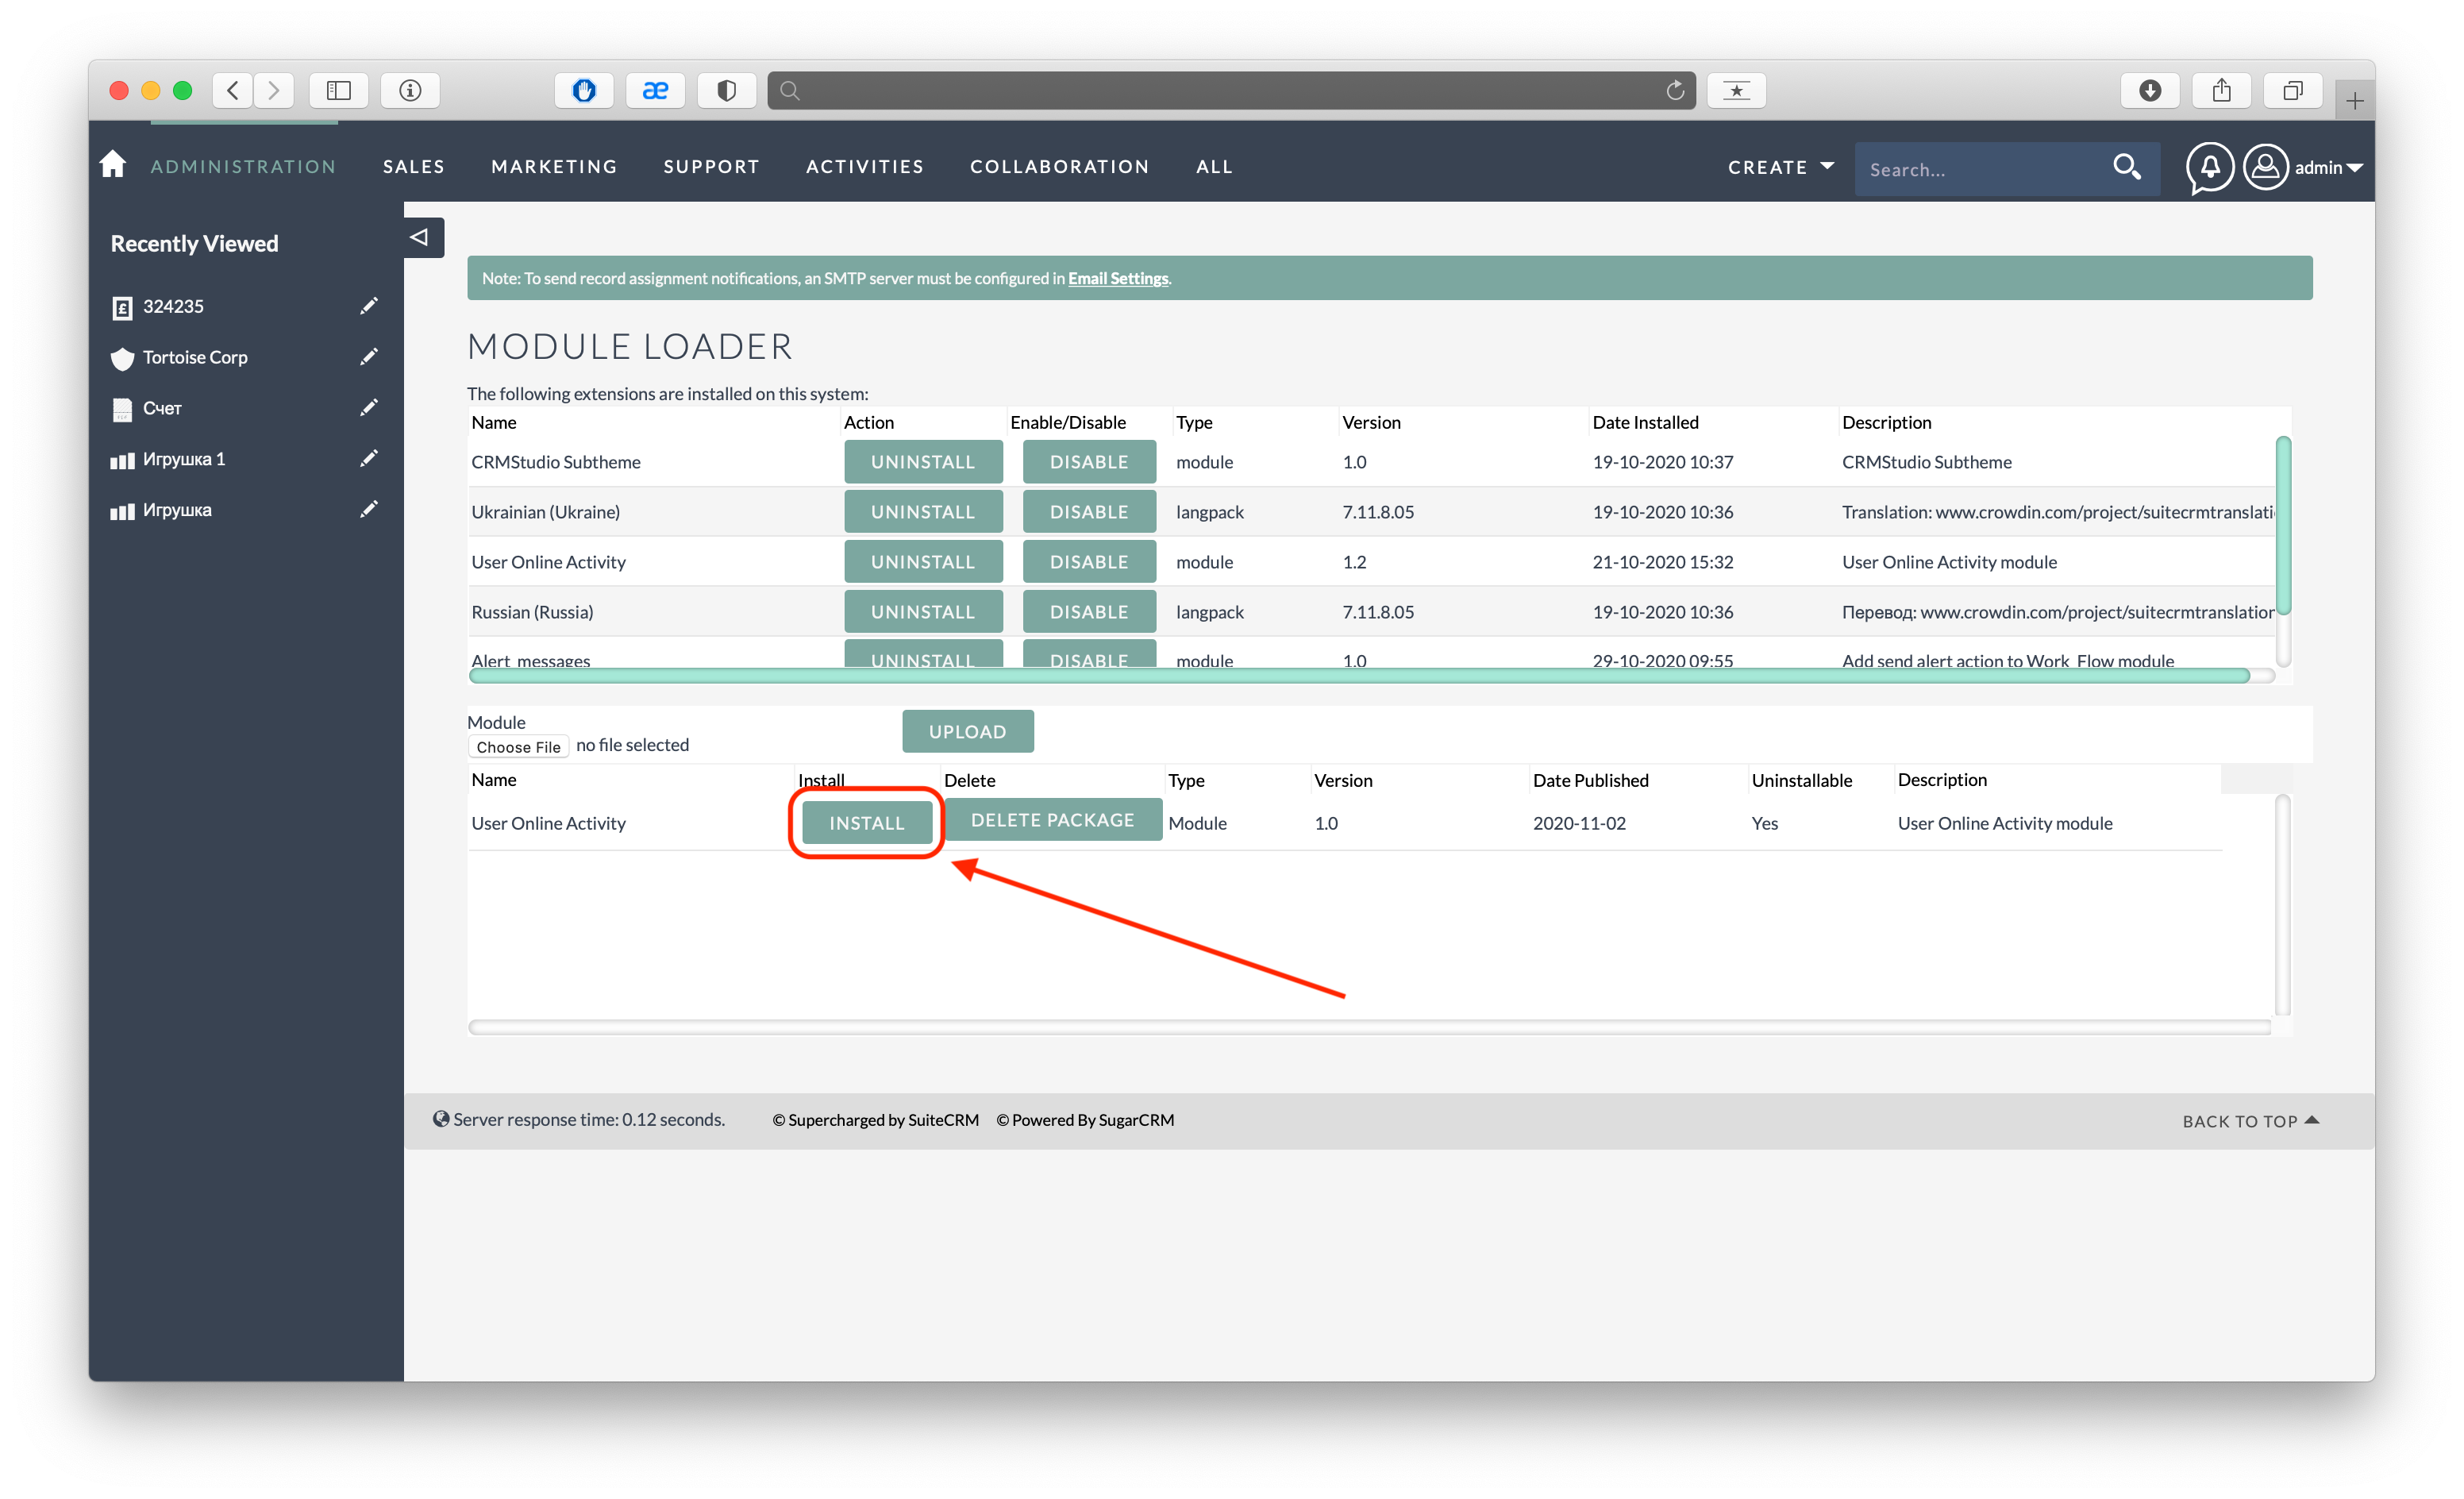This screenshot has height=1499, width=2464.
Task: Edit Tortoise Corp via pencil icon
Action: pos(369,357)
